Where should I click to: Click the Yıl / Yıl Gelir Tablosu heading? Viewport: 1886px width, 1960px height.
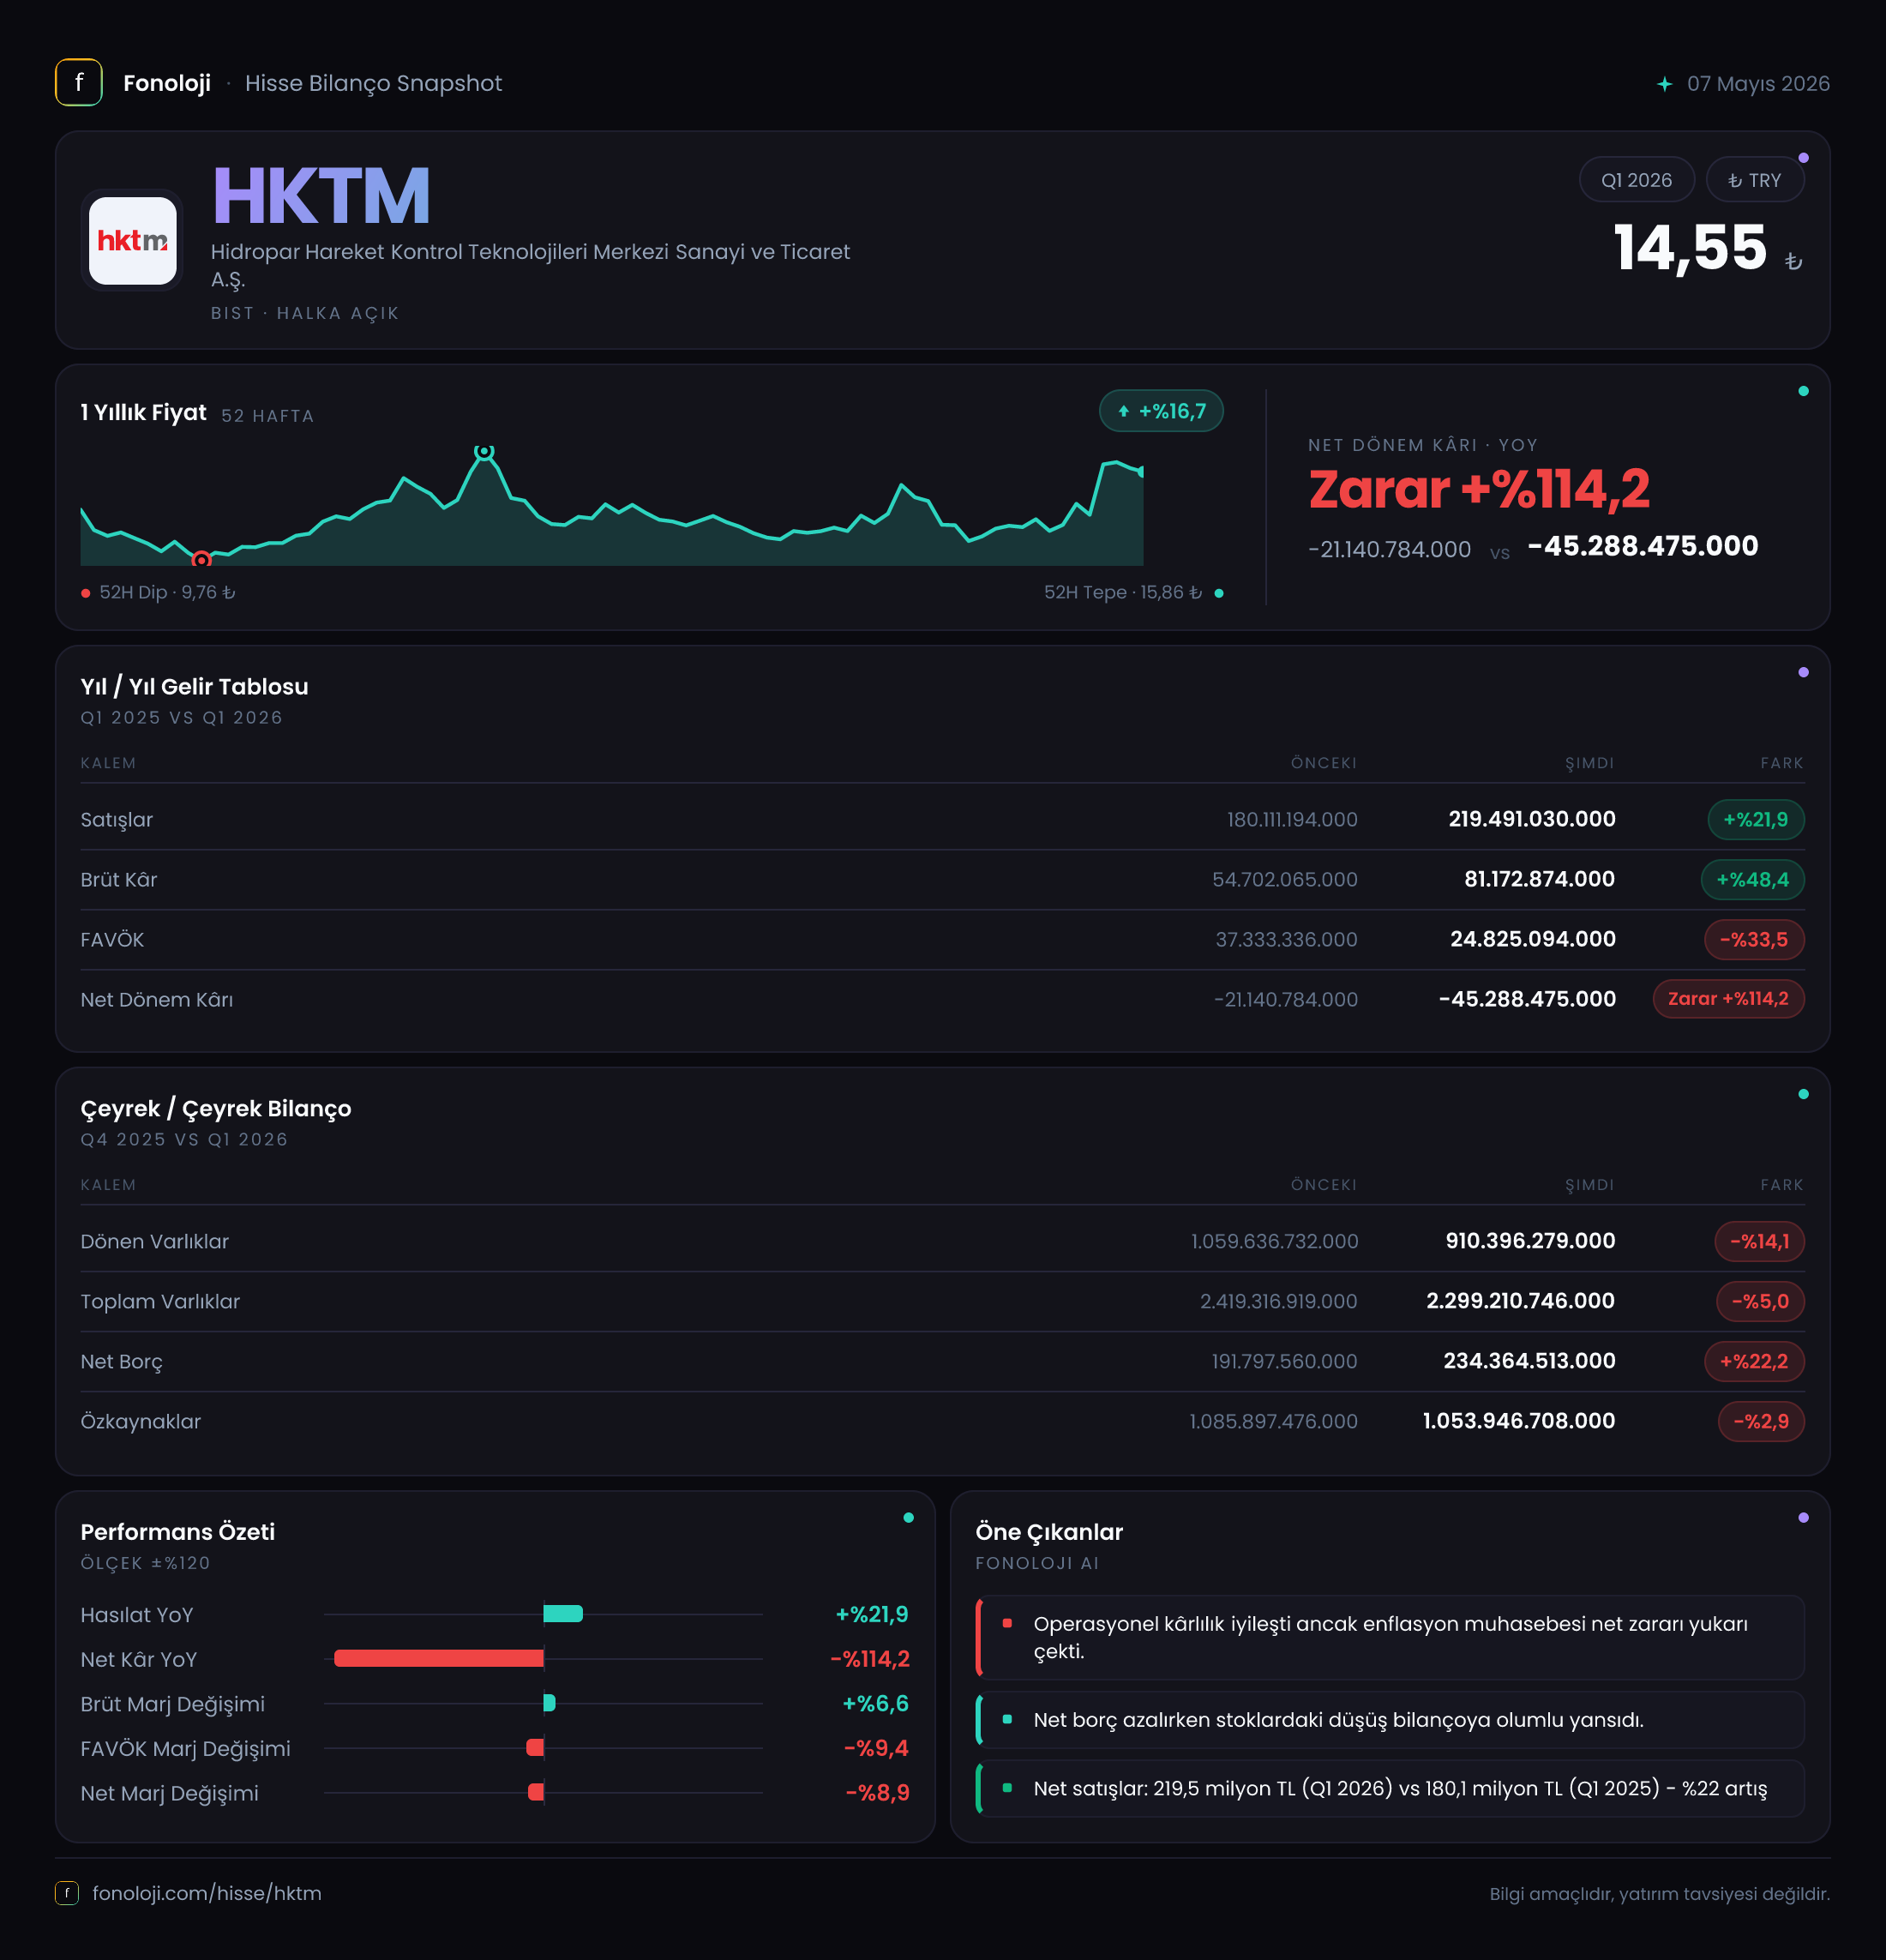(x=195, y=687)
